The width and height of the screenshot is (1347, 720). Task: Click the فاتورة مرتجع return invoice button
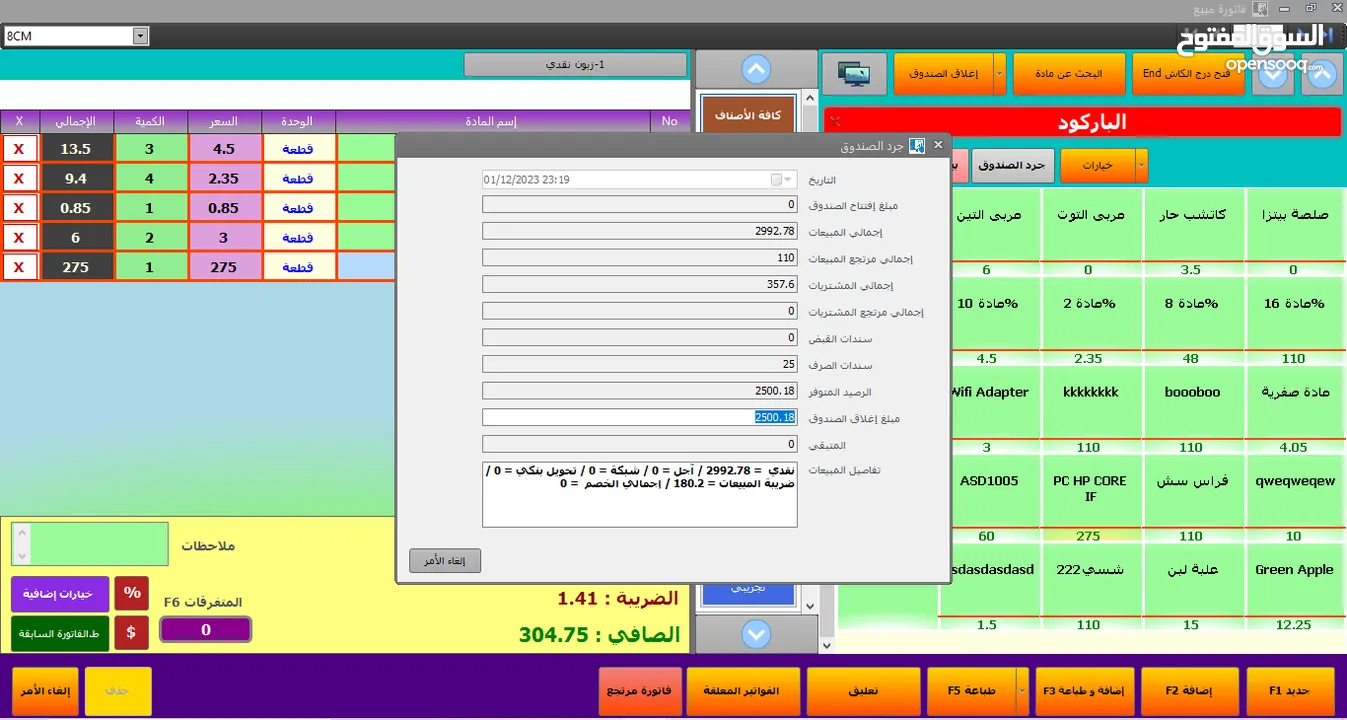pos(640,691)
